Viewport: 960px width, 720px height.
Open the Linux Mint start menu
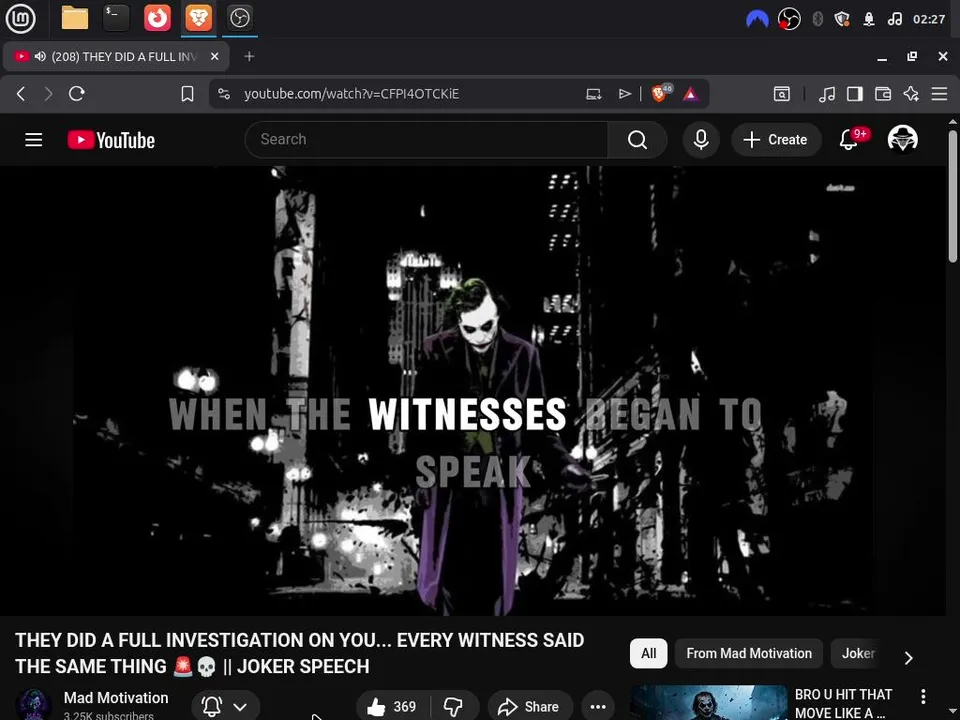[x=21, y=18]
